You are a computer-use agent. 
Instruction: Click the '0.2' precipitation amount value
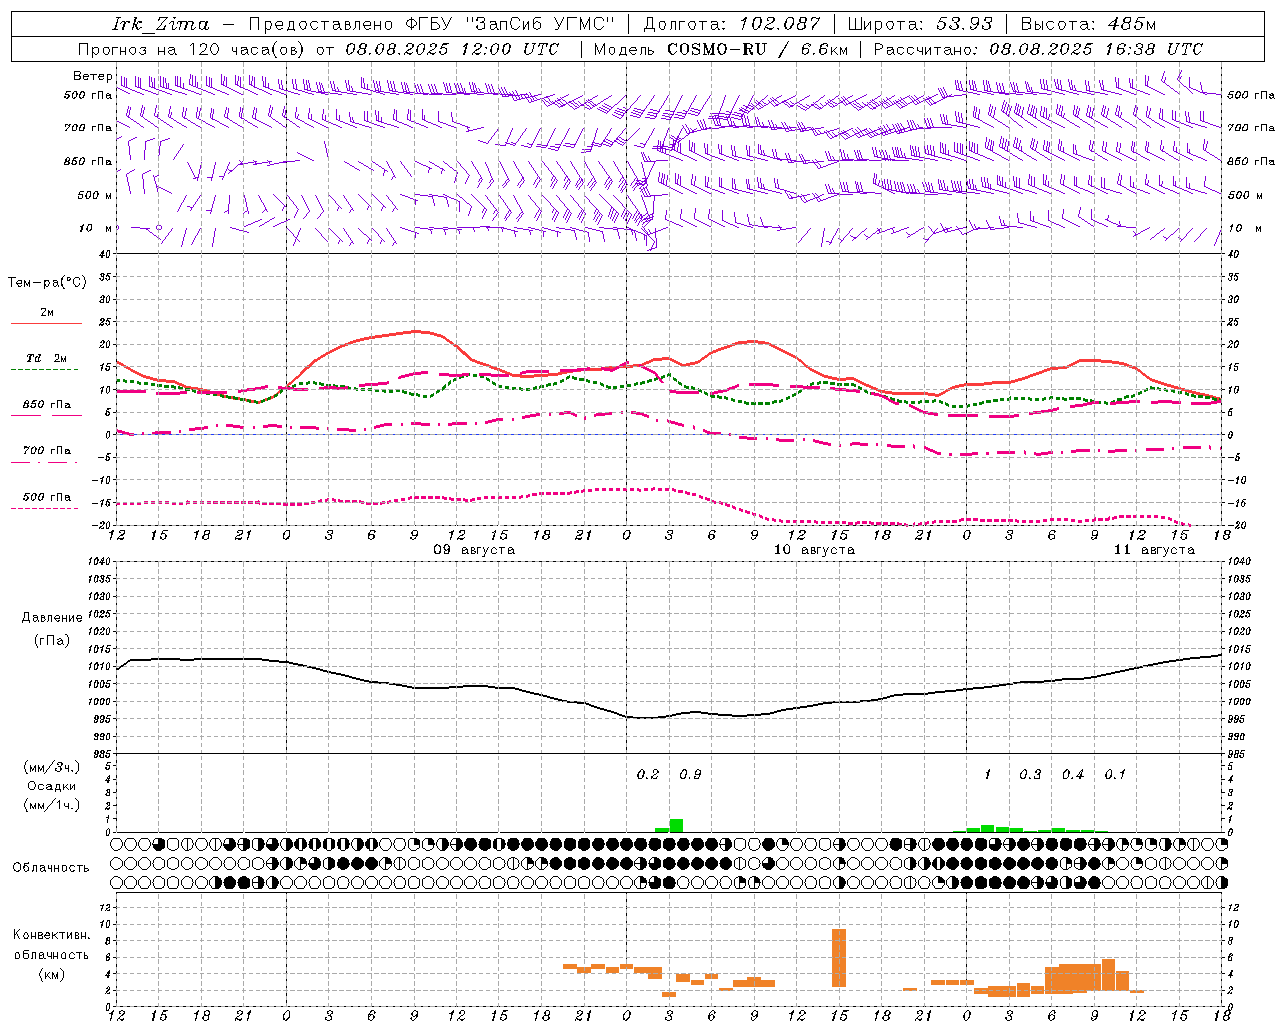point(648,774)
